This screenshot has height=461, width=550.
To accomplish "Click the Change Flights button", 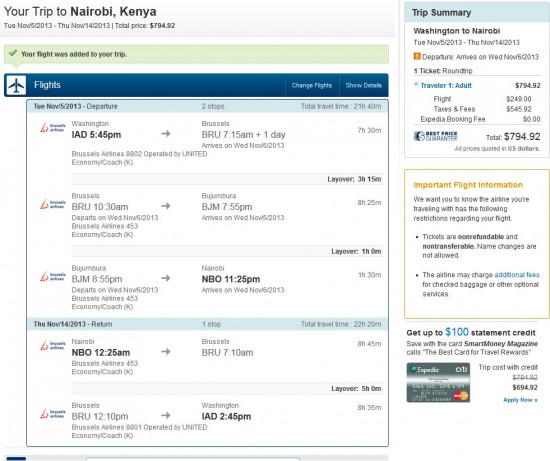I will [312, 85].
